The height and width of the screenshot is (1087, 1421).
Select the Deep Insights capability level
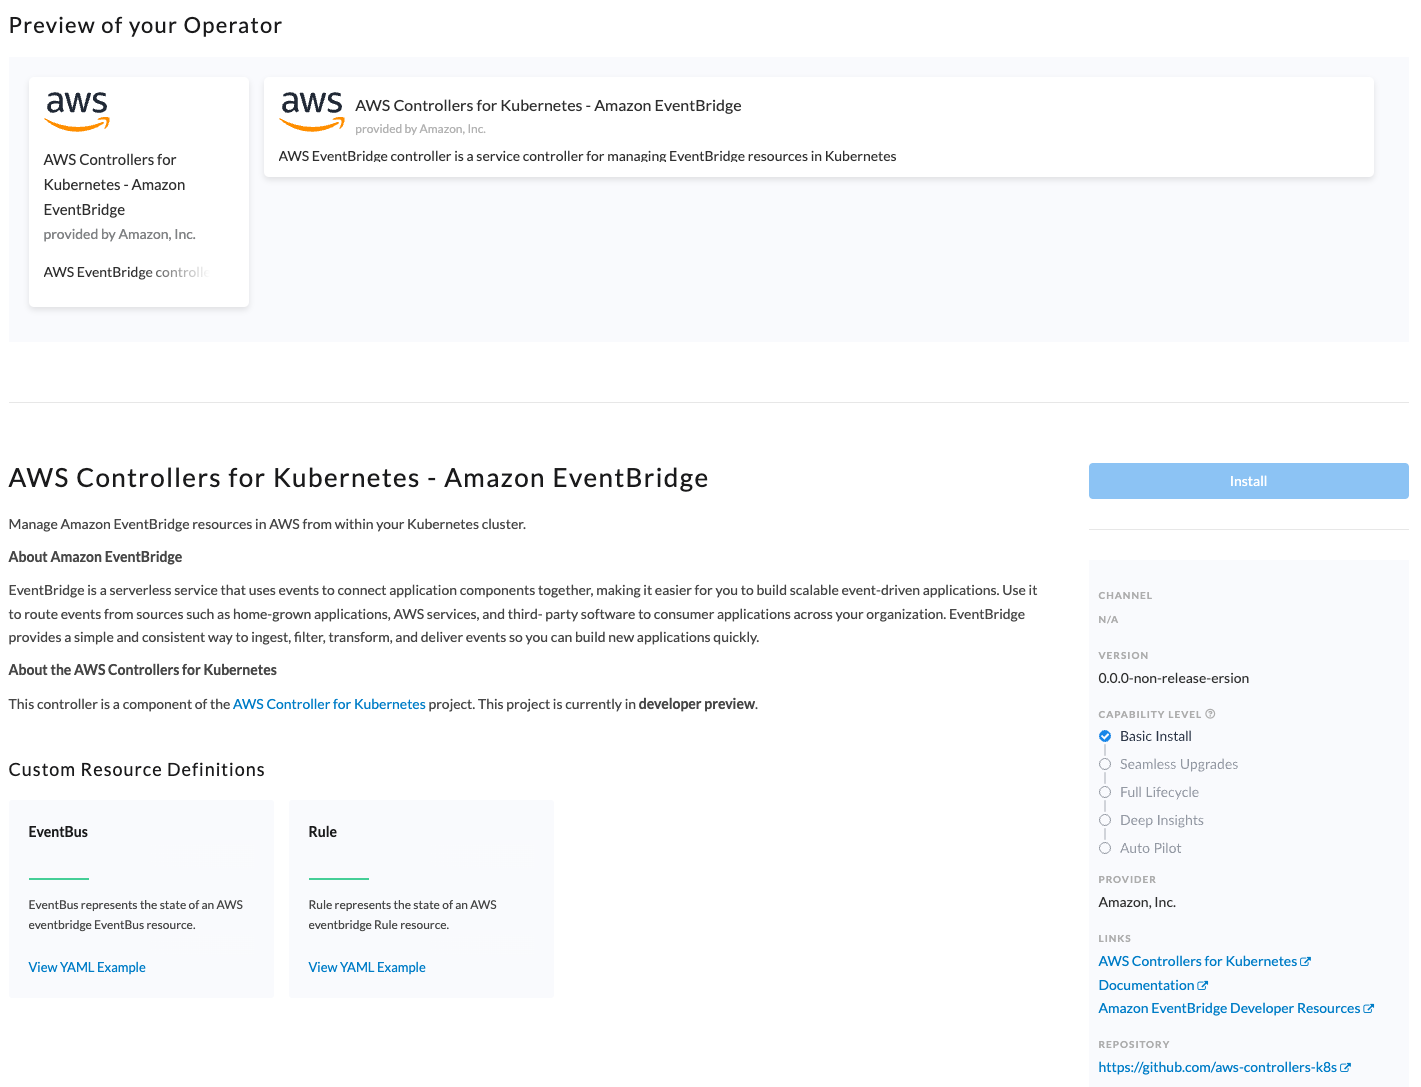click(1151, 820)
